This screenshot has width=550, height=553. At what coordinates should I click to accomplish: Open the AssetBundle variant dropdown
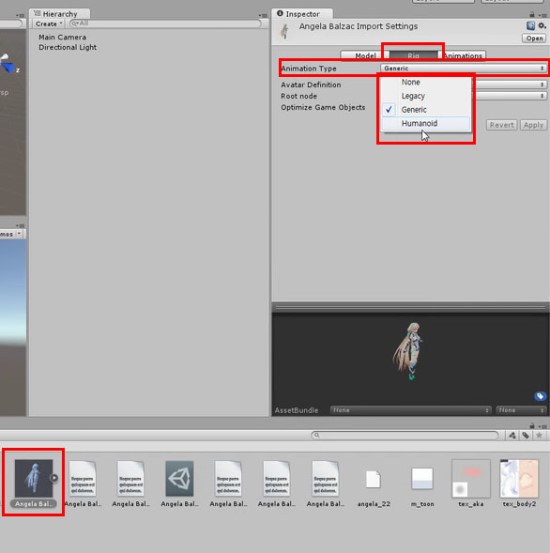[521, 410]
